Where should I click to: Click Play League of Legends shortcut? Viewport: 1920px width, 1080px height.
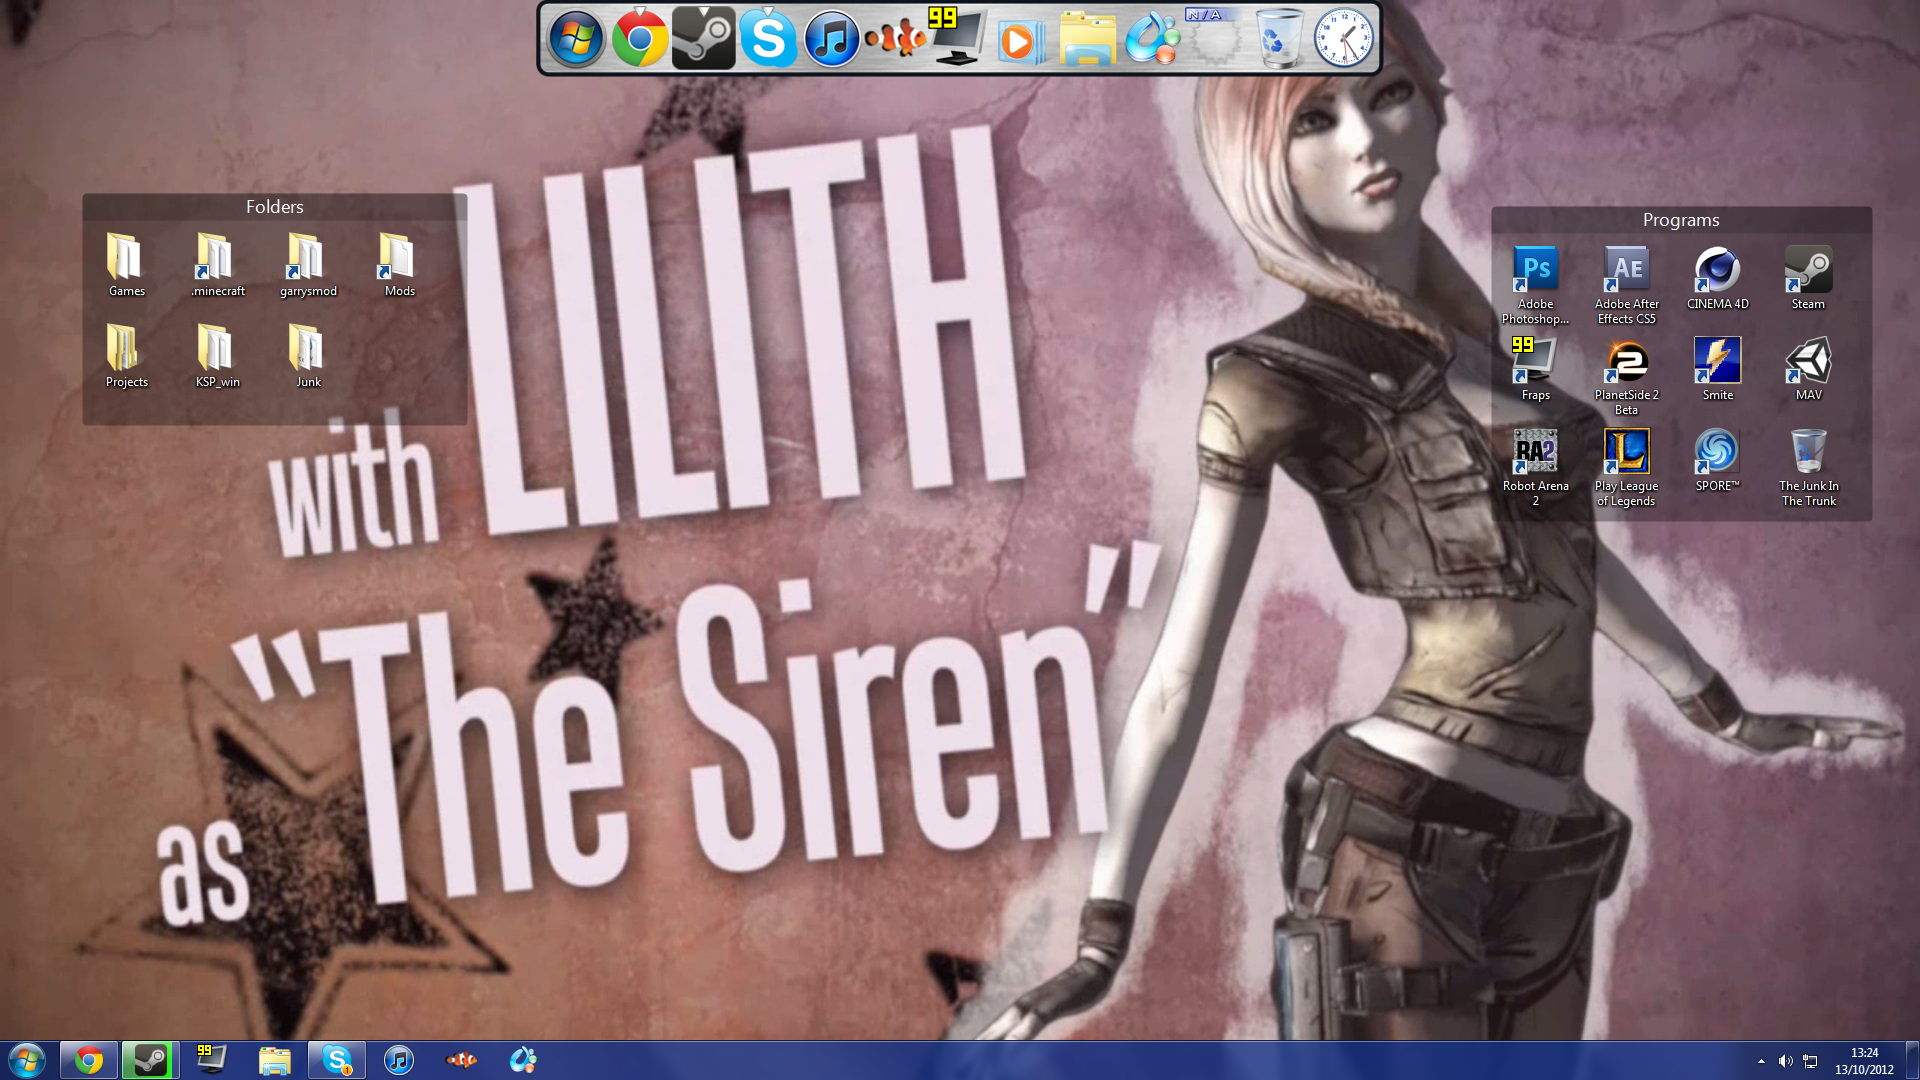pyautogui.click(x=1627, y=467)
